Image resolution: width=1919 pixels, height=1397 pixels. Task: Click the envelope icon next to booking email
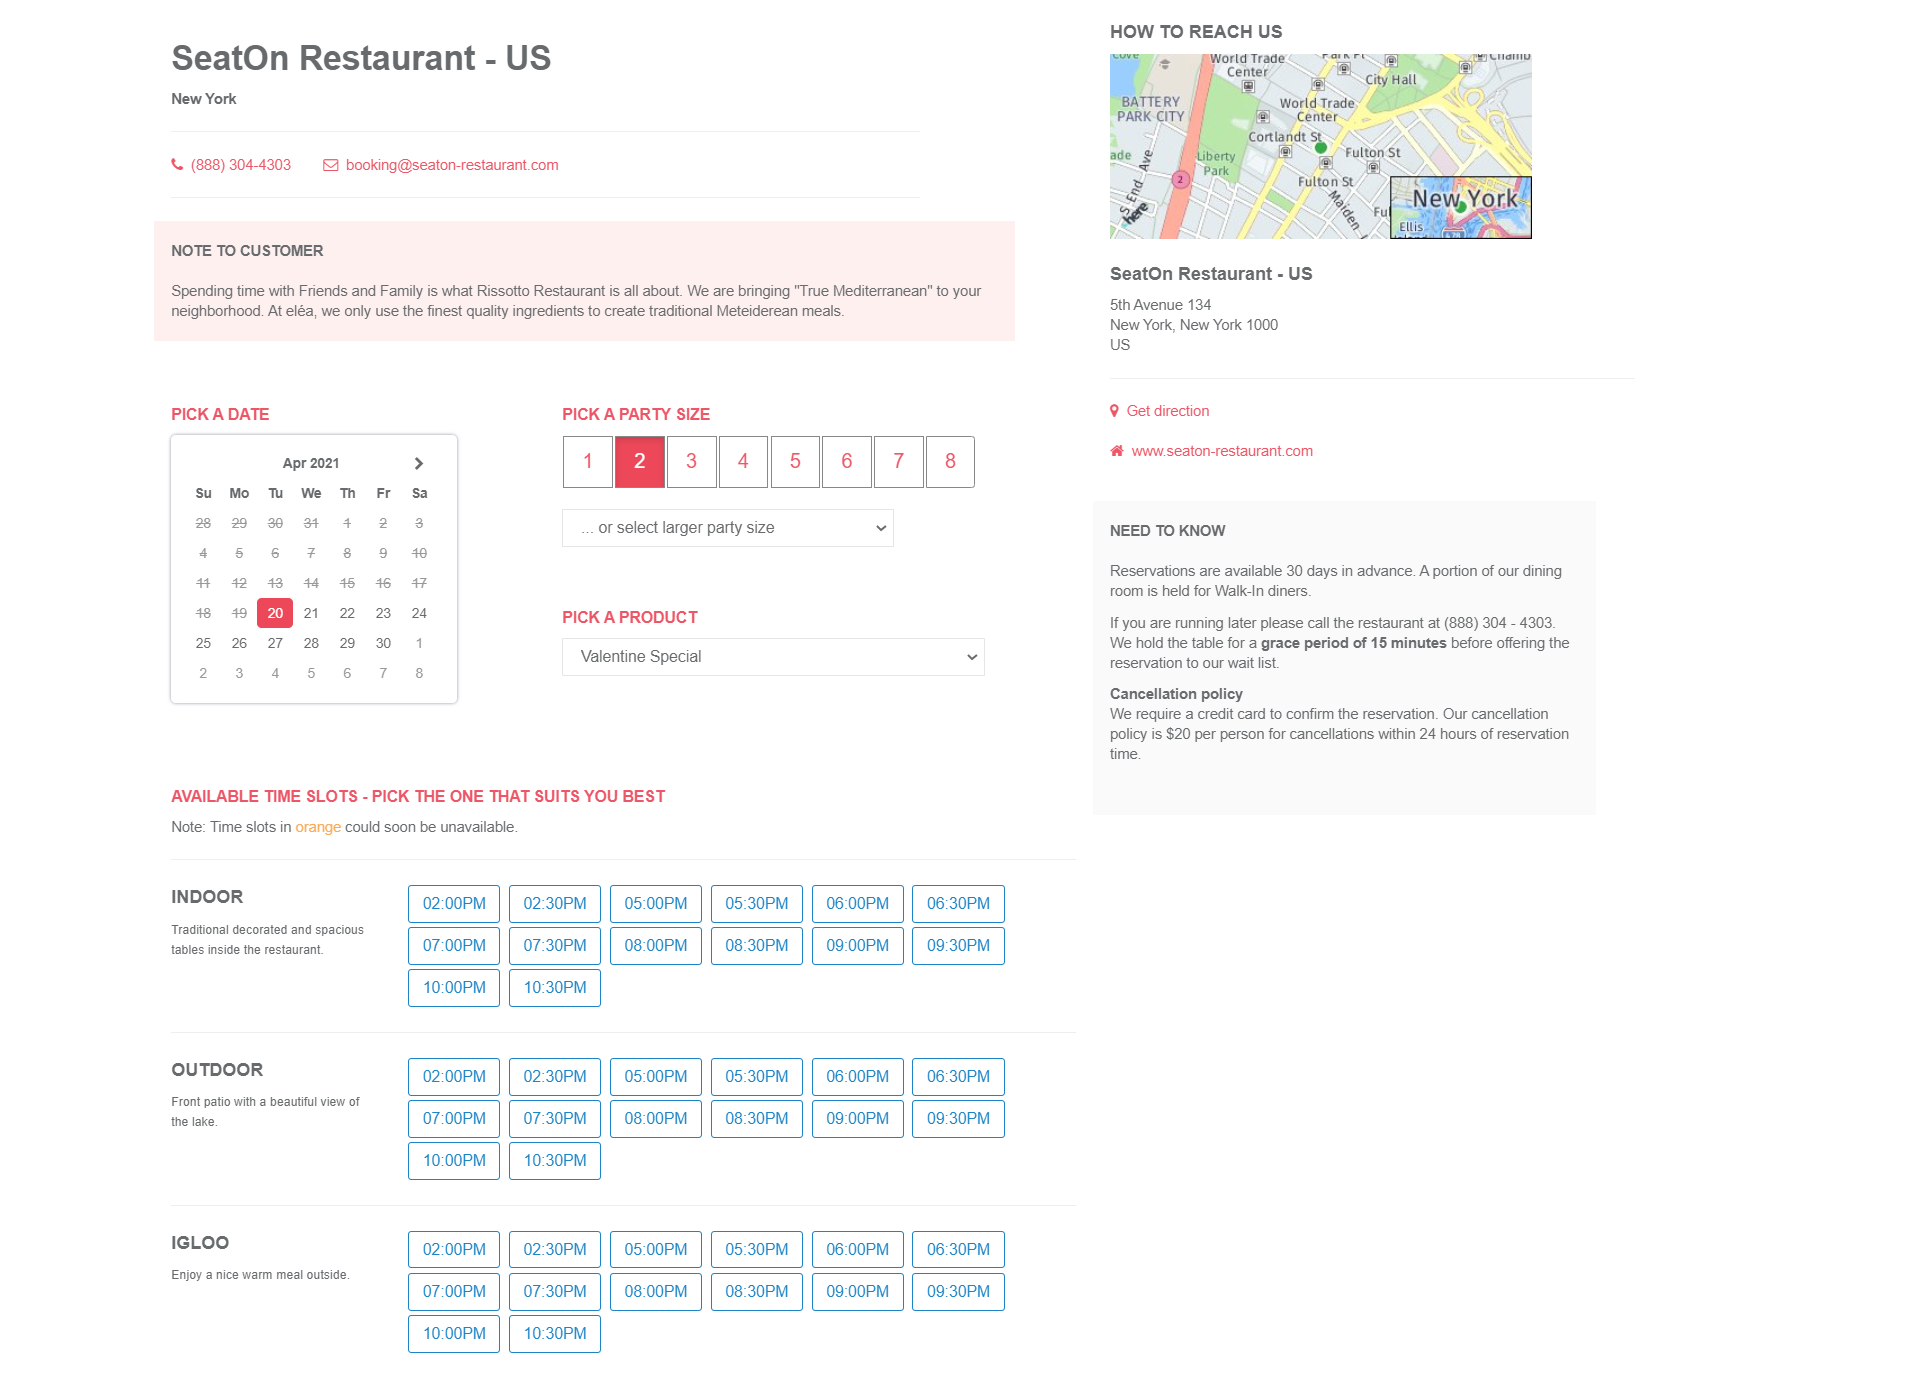[x=330, y=165]
